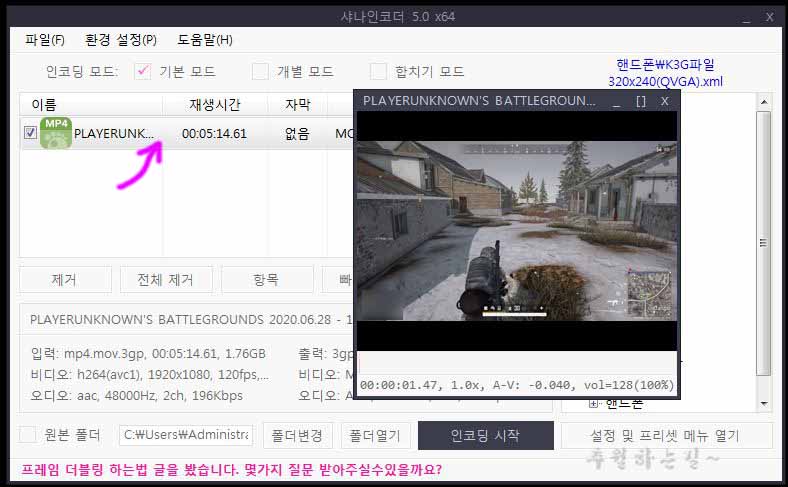788x487 pixels.
Task: Click the output folder path field
Action: (186, 435)
